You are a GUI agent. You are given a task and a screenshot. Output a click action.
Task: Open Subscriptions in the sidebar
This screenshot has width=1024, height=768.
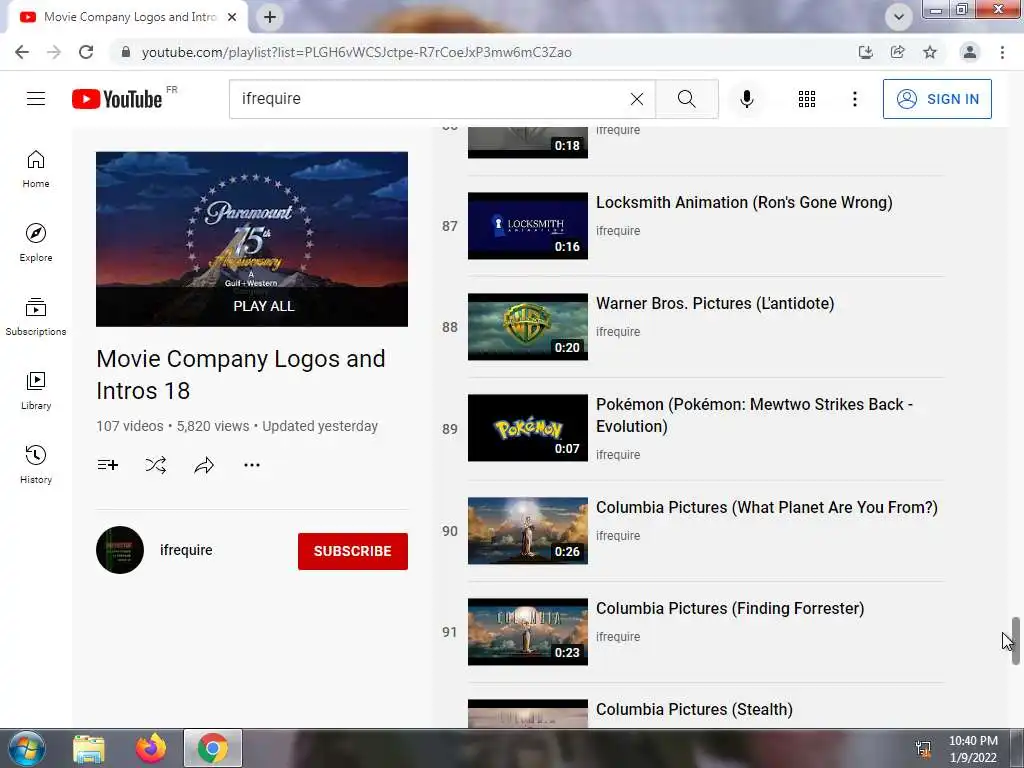click(x=36, y=316)
